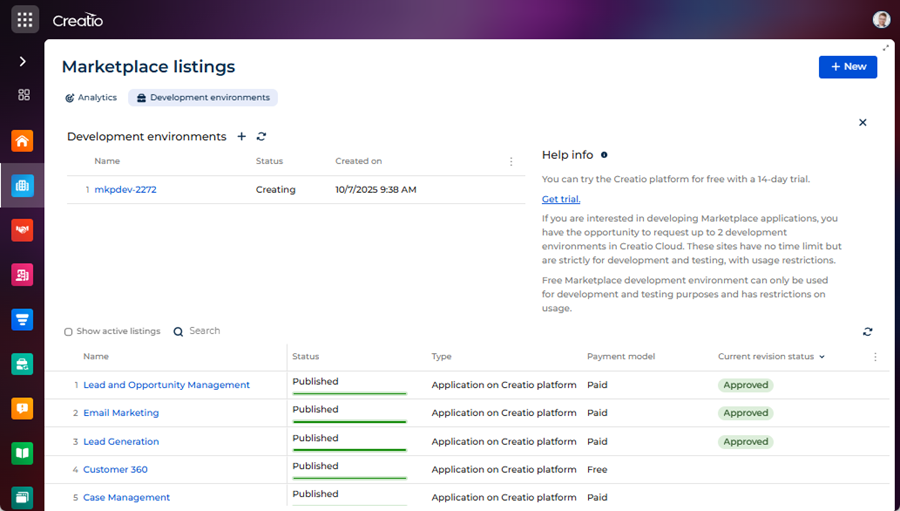Click the orange Home sidebar icon
Image resolution: width=900 pixels, height=511 pixels.
click(x=22, y=141)
